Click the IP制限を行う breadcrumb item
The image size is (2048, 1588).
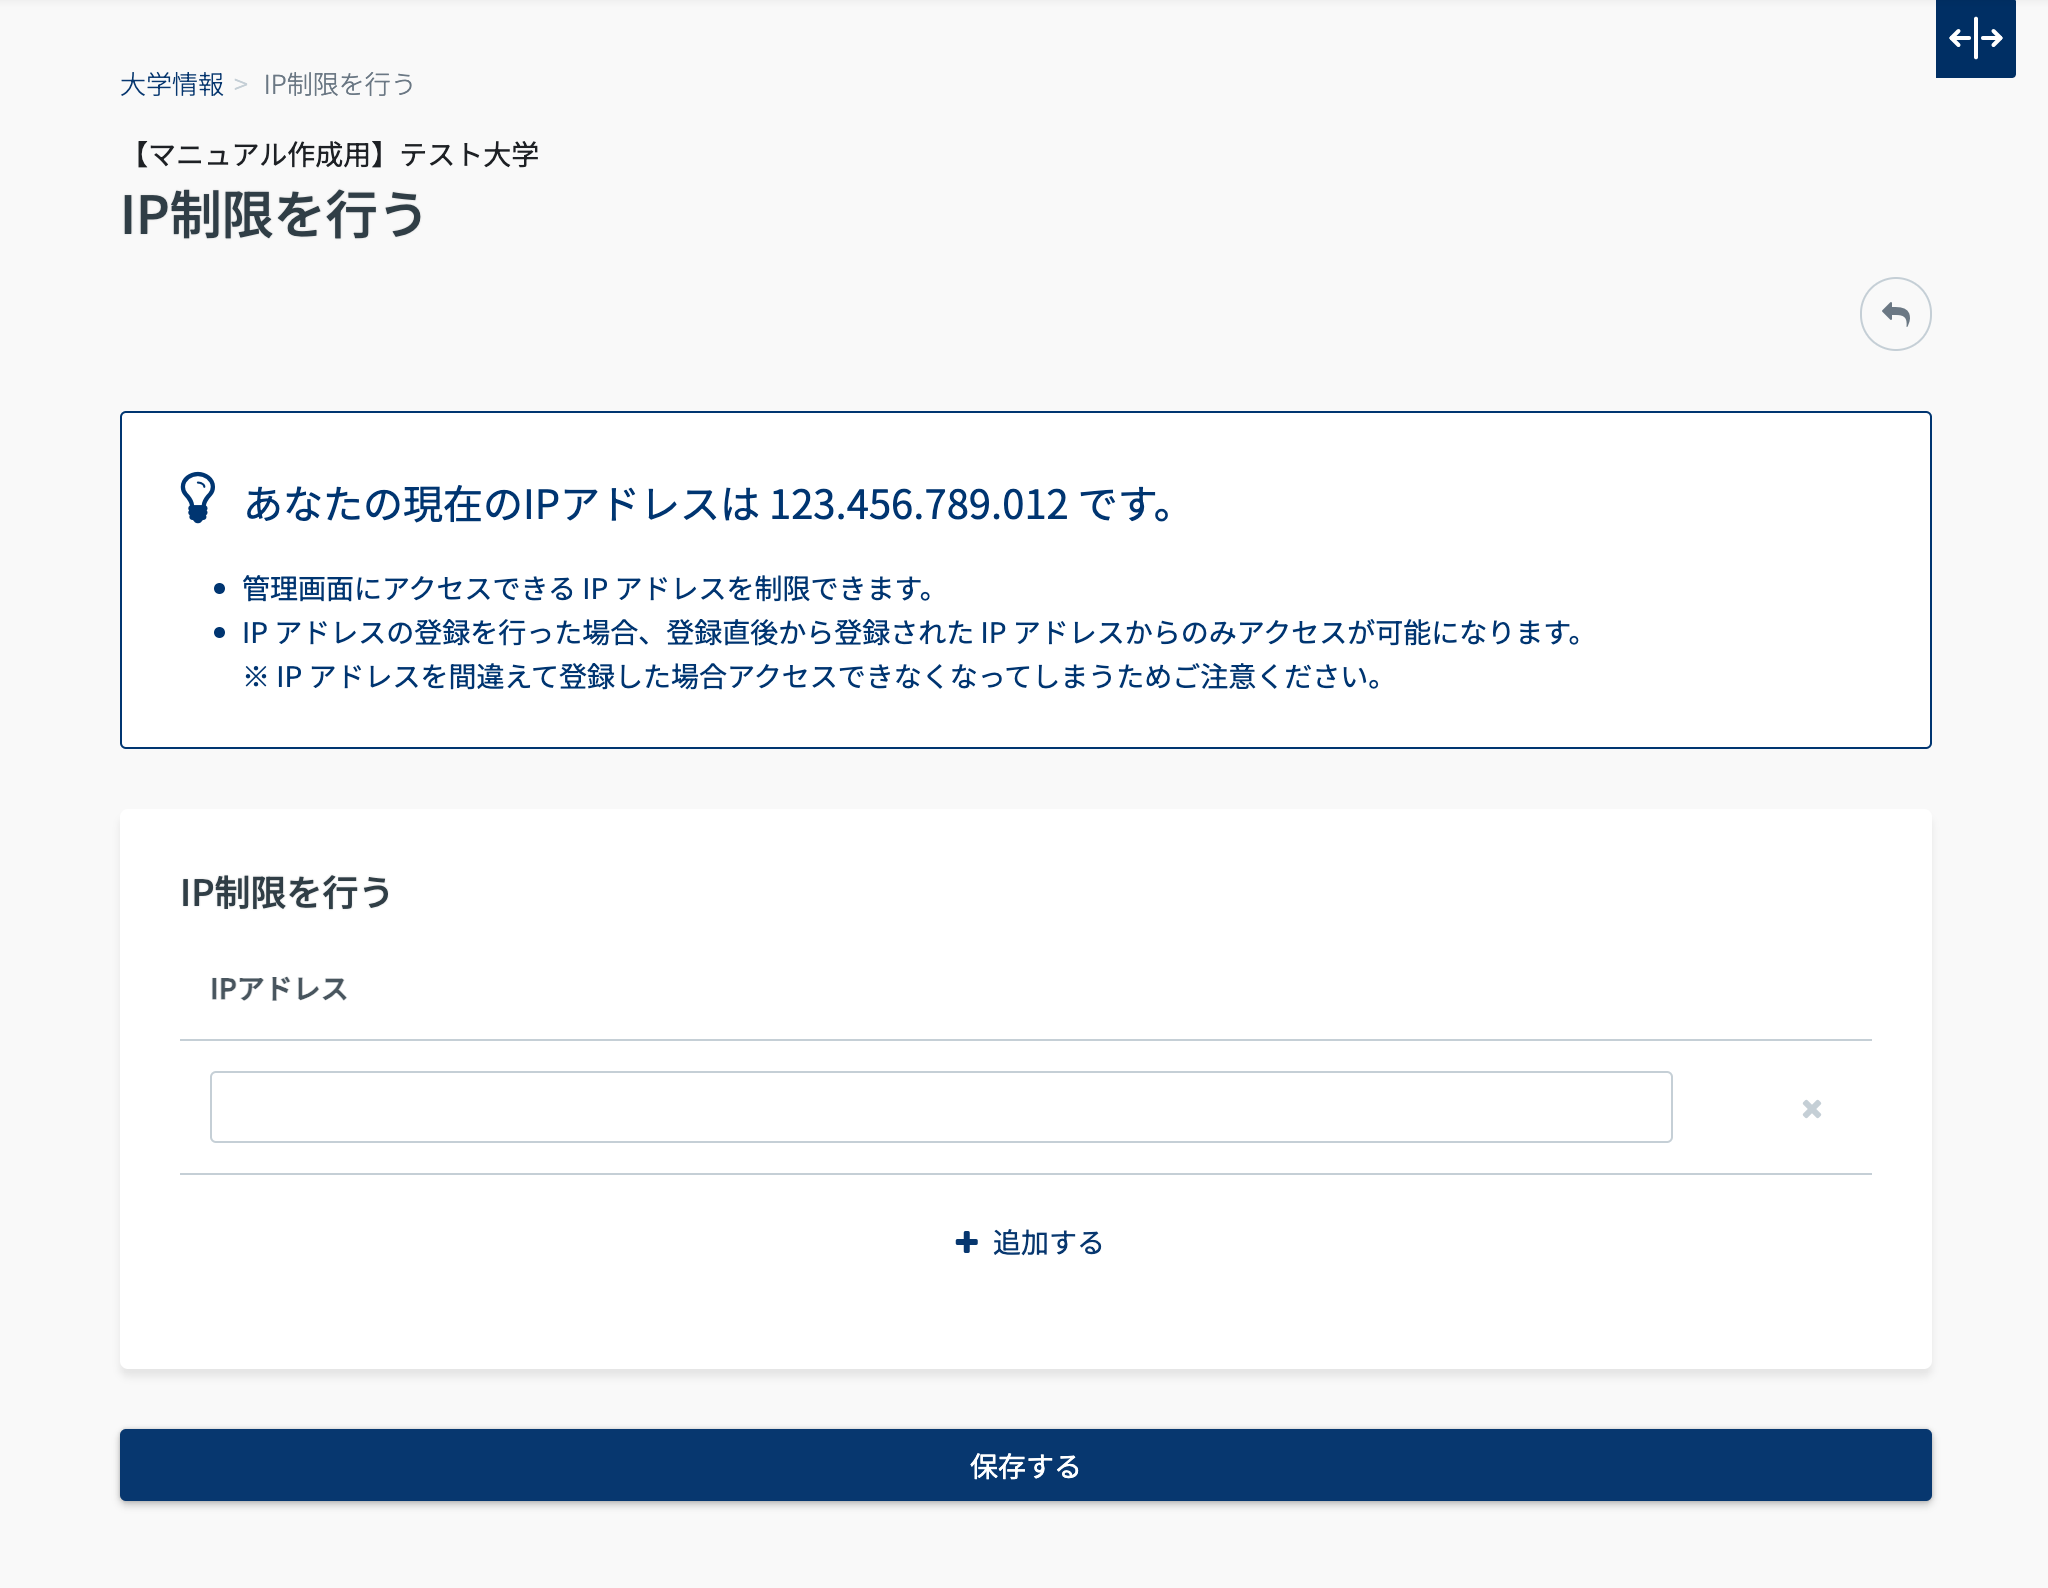[x=339, y=85]
